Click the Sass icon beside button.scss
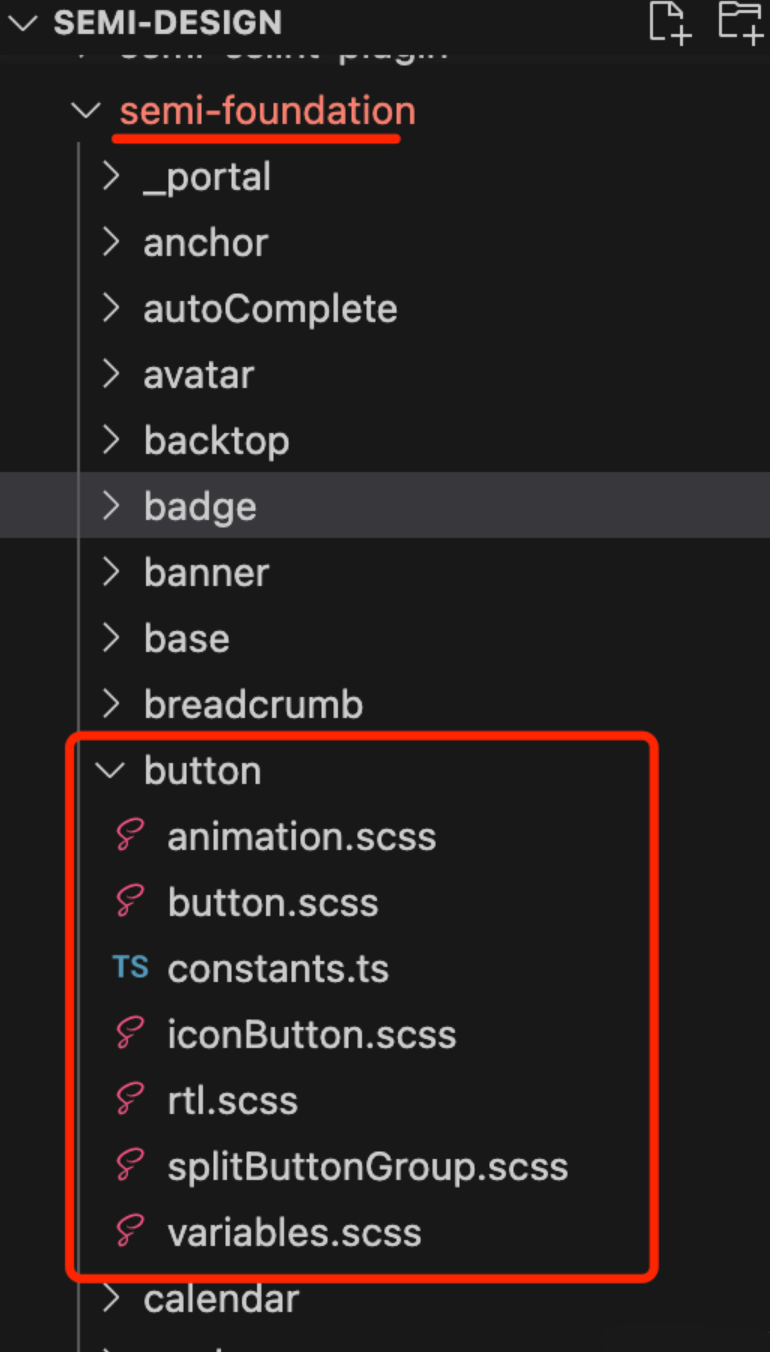The image size is (770, 1352). click(x=130, y=902)
